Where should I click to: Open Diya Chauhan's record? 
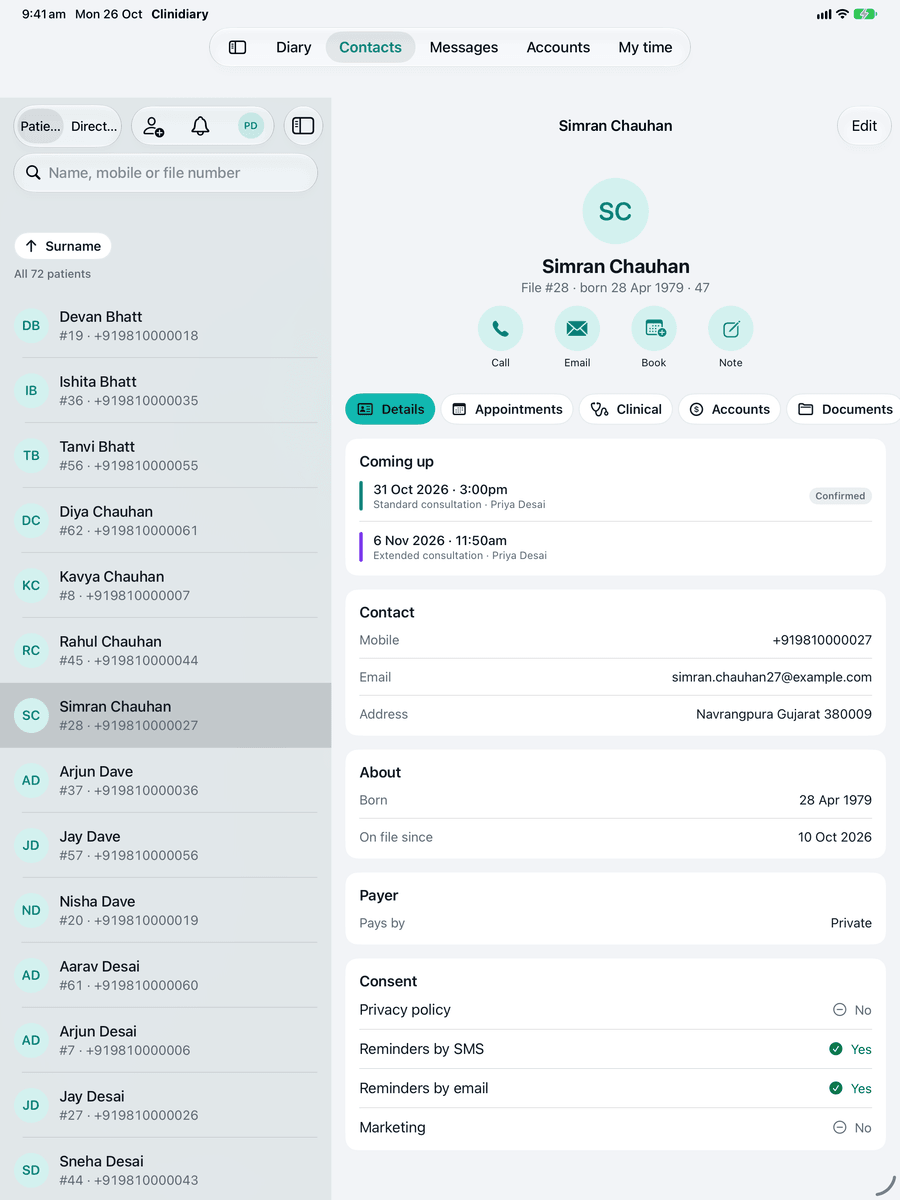point(166,521)
